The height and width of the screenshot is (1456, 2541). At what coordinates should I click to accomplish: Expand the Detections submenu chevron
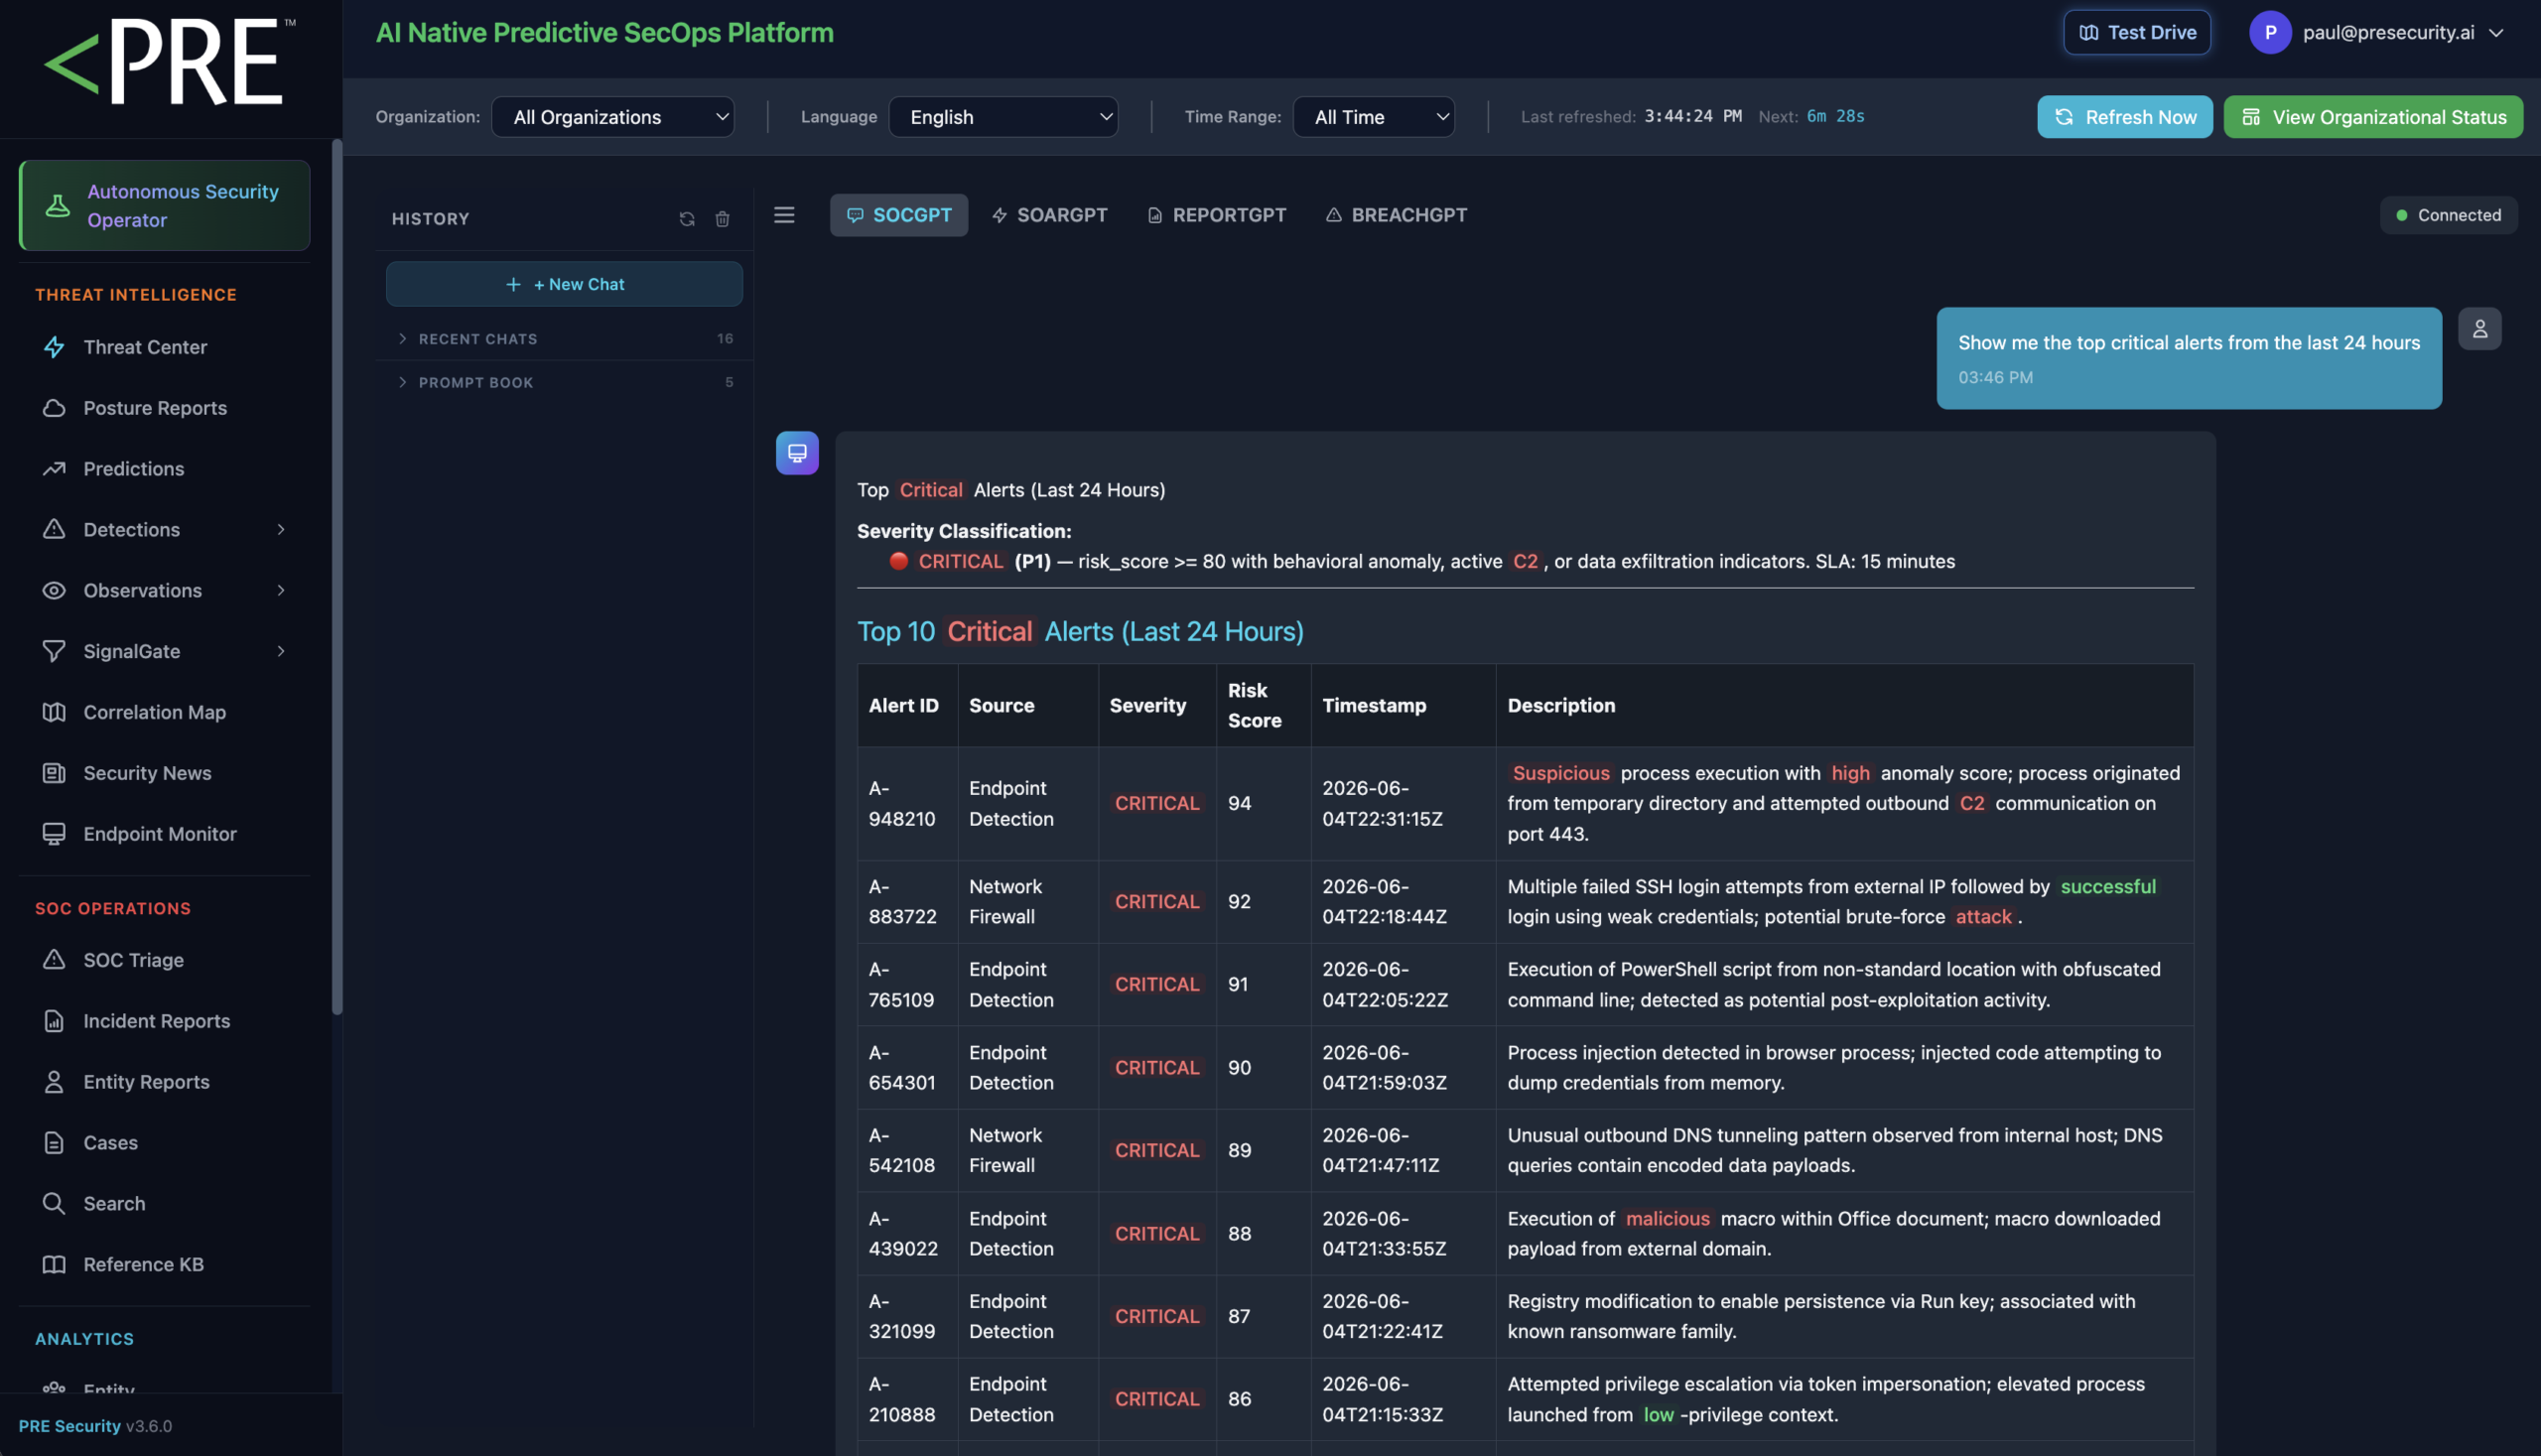281,530
